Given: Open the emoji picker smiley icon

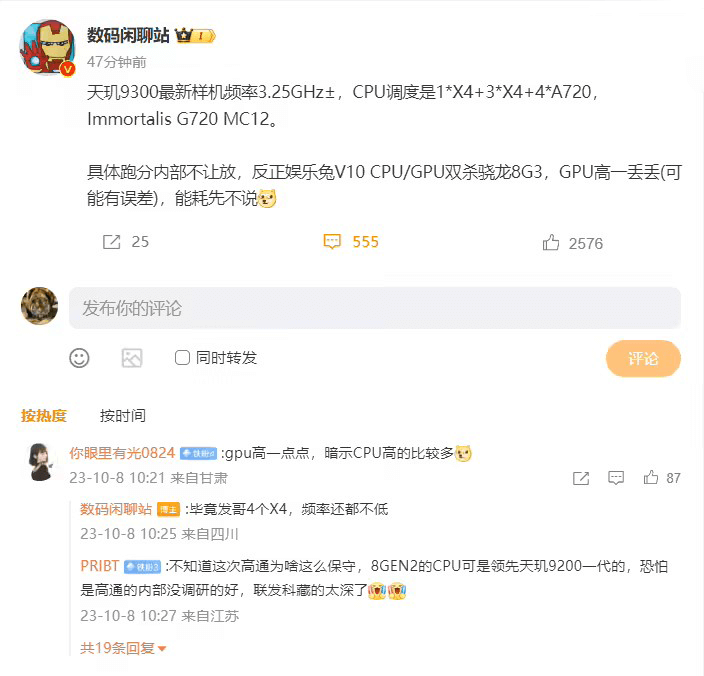Looking at the screenshot, I should point(79,358).
